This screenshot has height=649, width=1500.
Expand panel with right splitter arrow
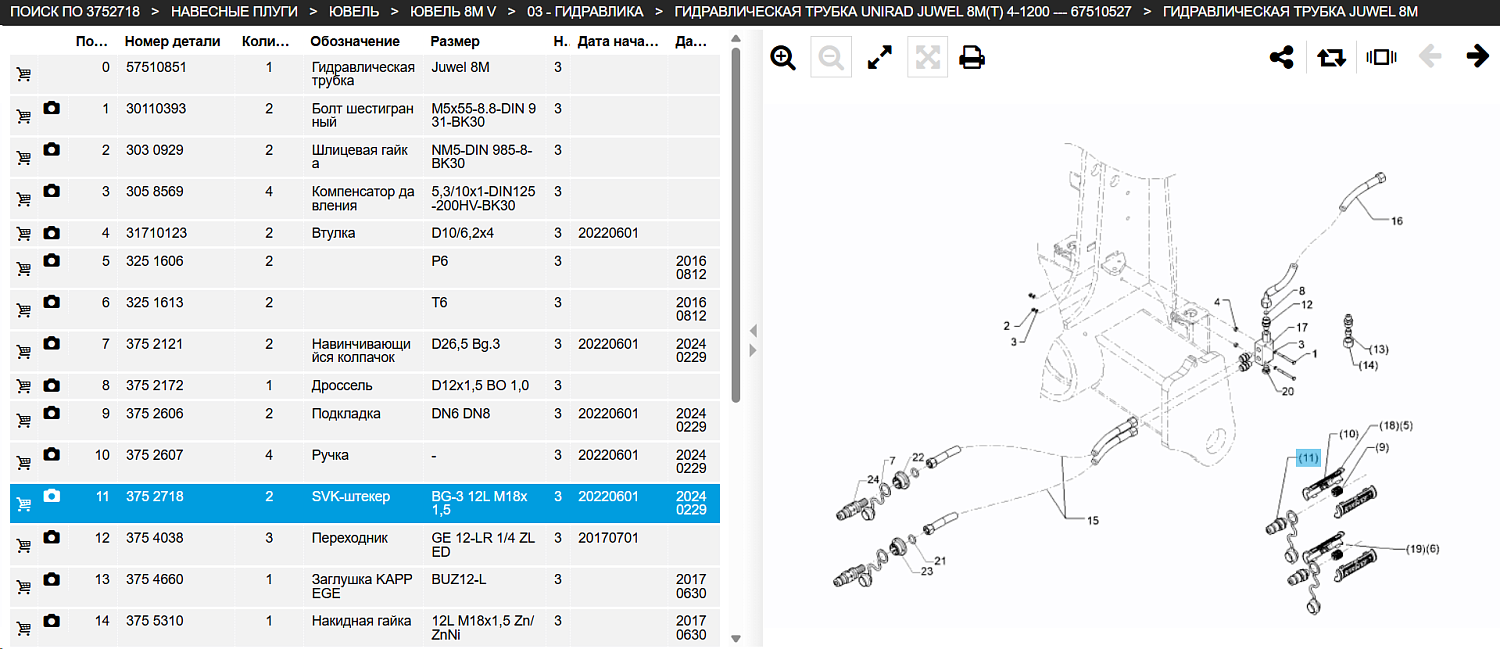(x=753, y=350)
